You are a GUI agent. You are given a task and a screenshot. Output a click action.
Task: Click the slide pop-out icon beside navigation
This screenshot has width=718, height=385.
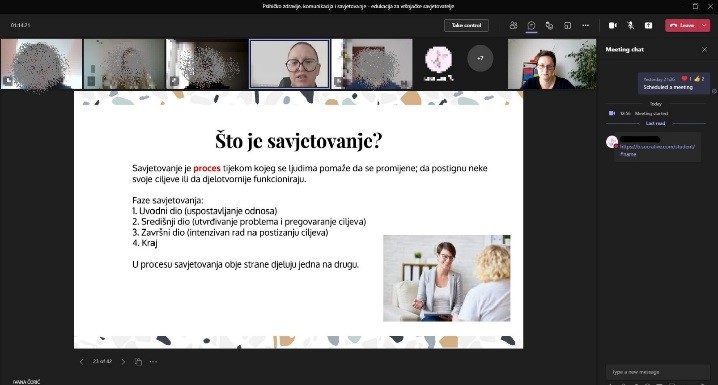(x=138, y=362)
